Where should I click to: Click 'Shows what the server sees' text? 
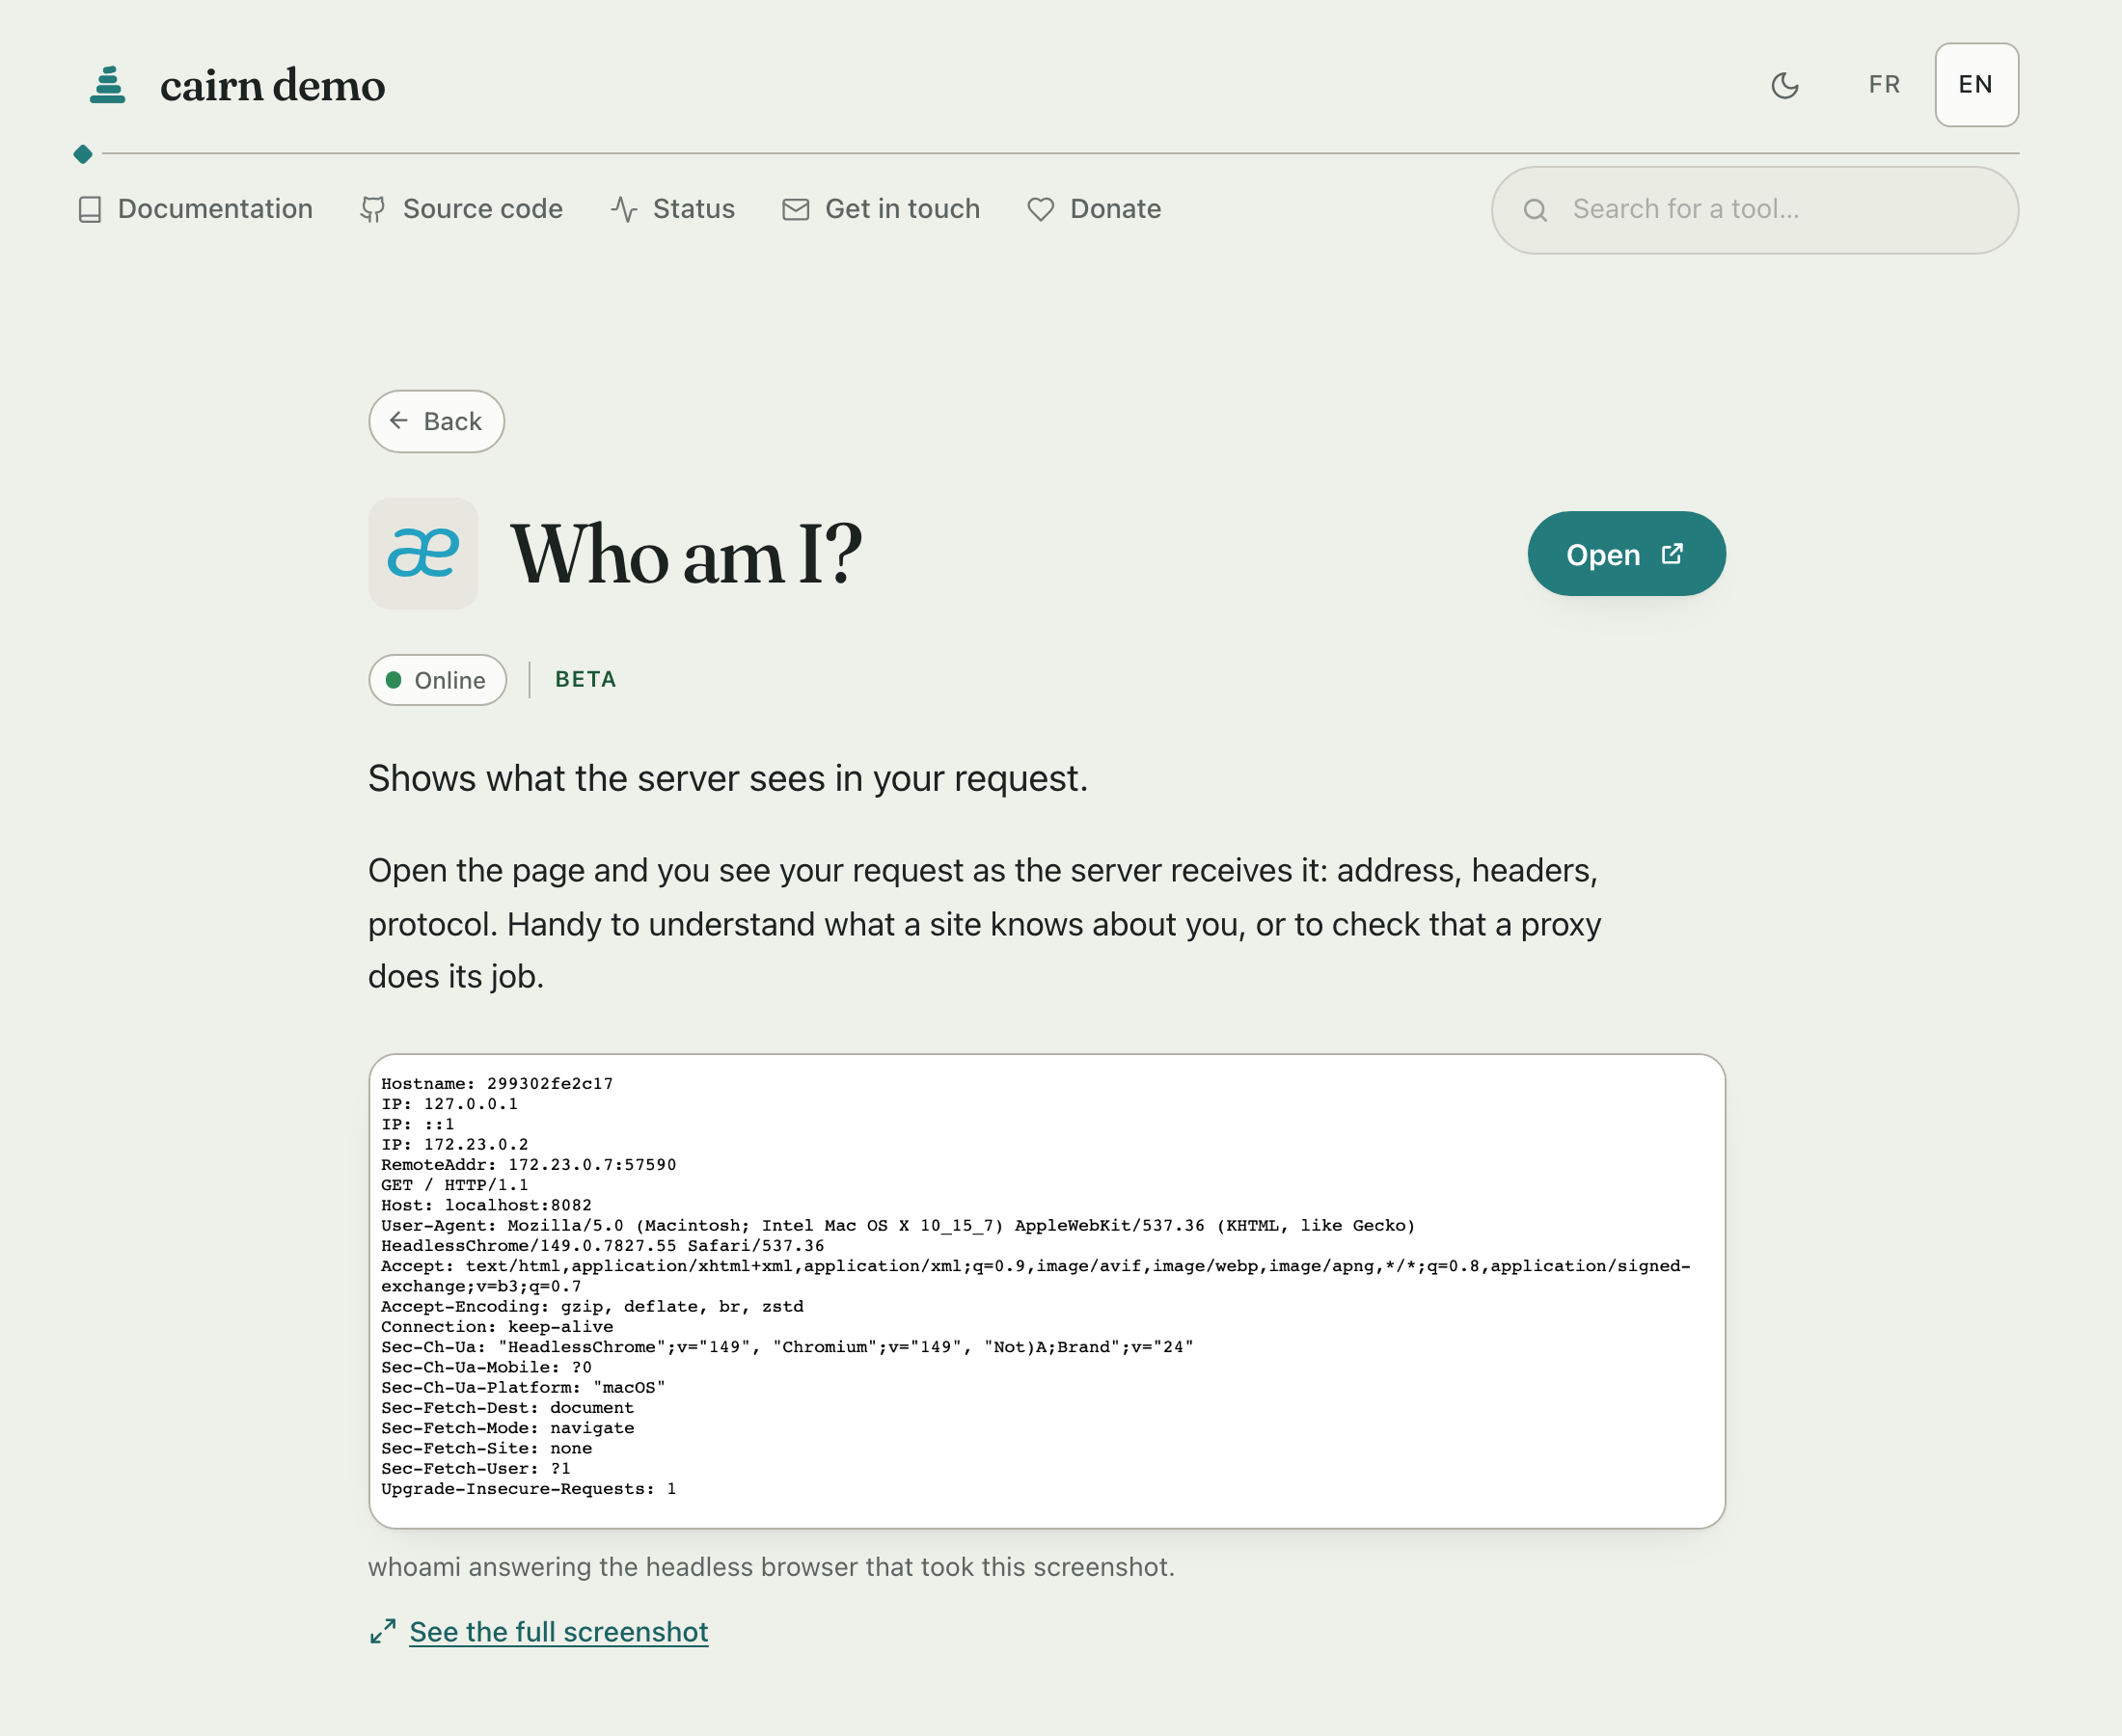tap(728, 779)
